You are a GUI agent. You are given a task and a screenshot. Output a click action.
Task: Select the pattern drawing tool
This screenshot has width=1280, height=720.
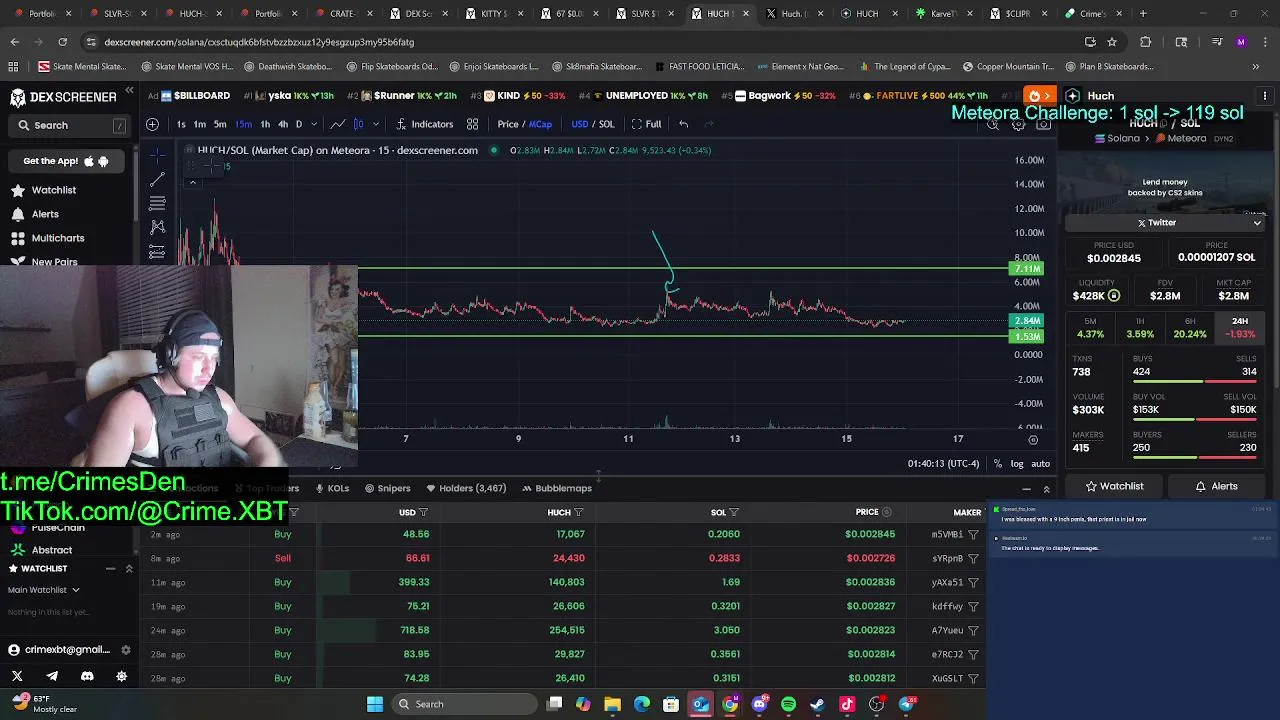157,228
